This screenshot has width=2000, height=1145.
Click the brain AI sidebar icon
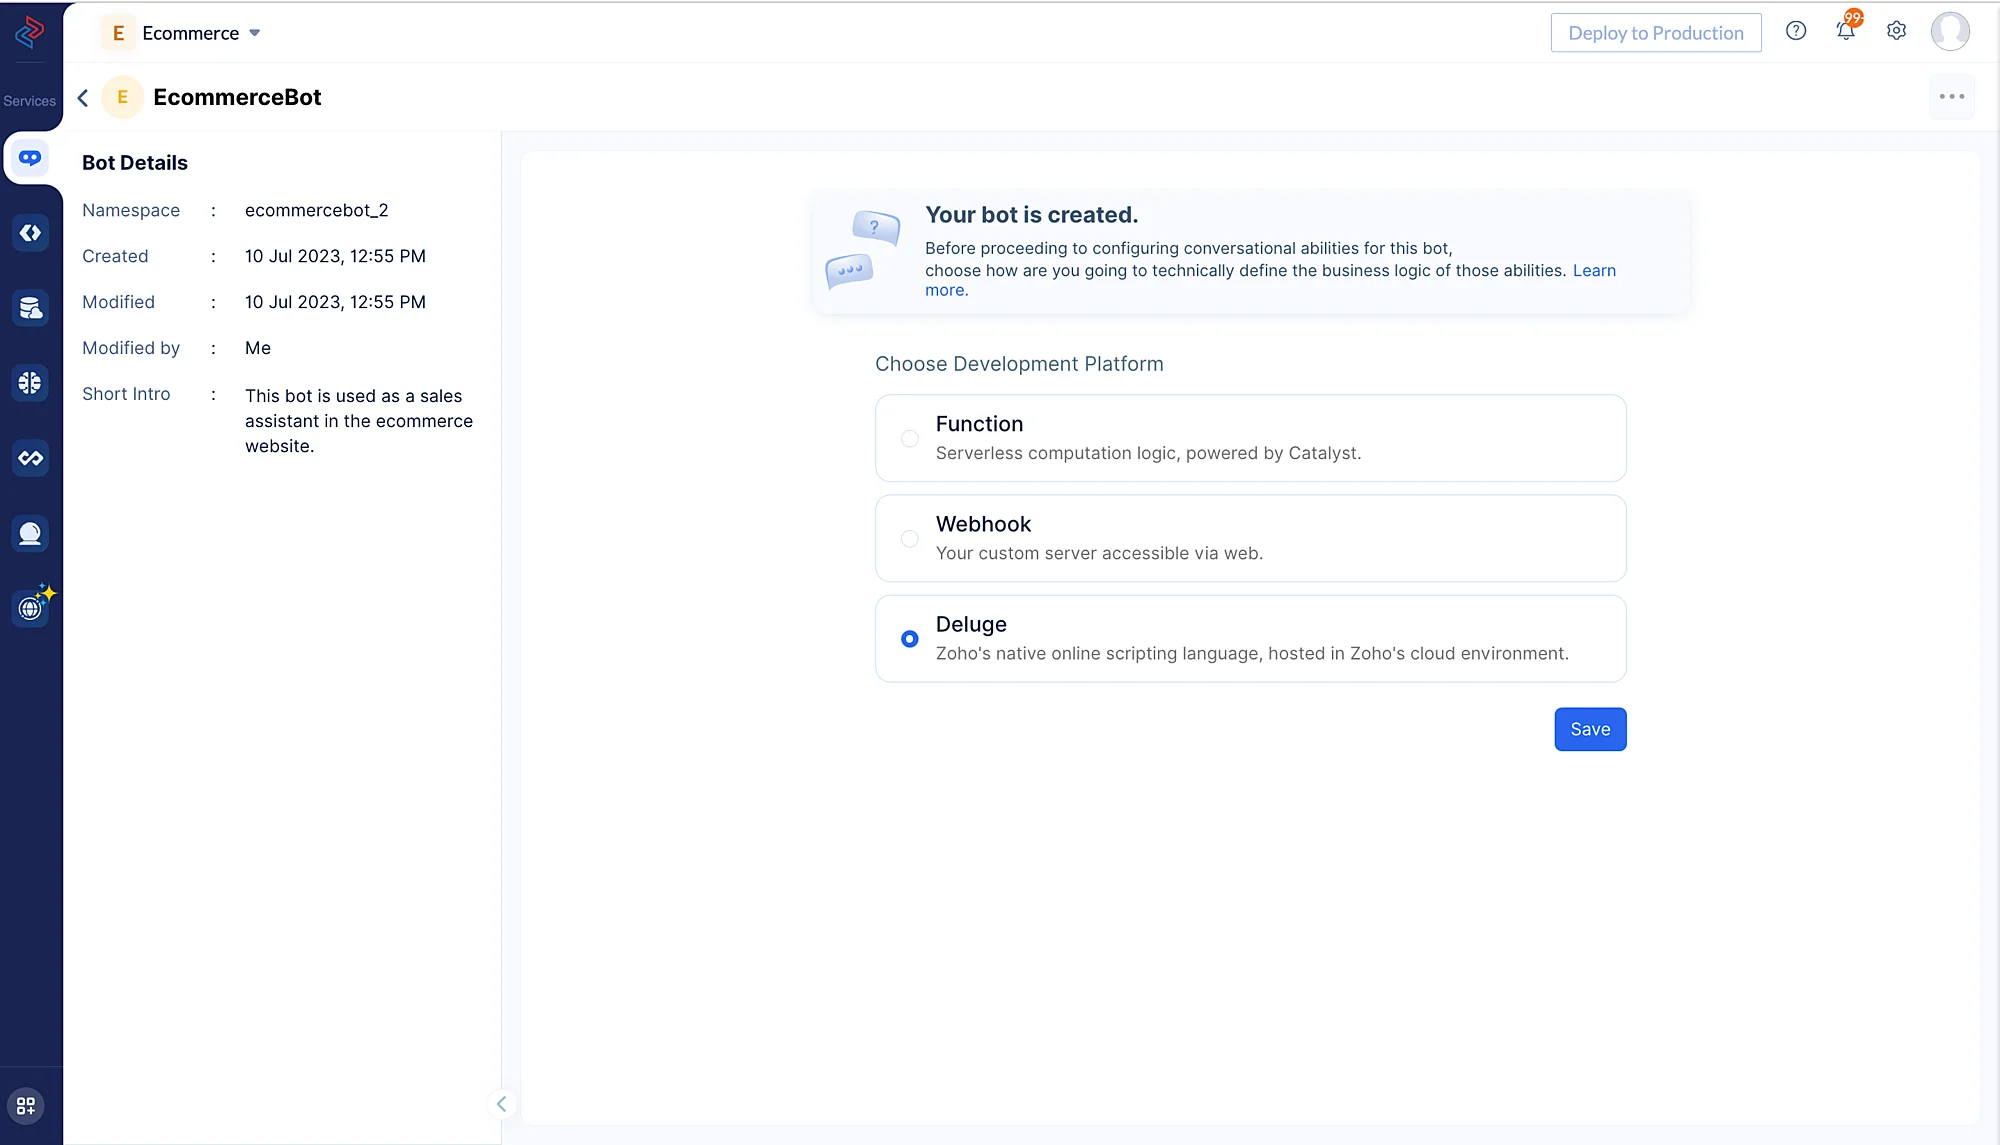30,383
